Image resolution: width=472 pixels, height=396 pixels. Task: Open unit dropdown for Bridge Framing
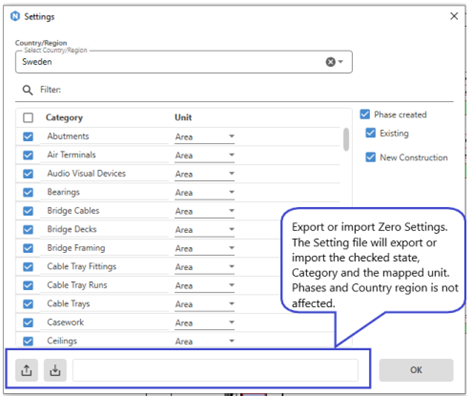tap(232, 248)
